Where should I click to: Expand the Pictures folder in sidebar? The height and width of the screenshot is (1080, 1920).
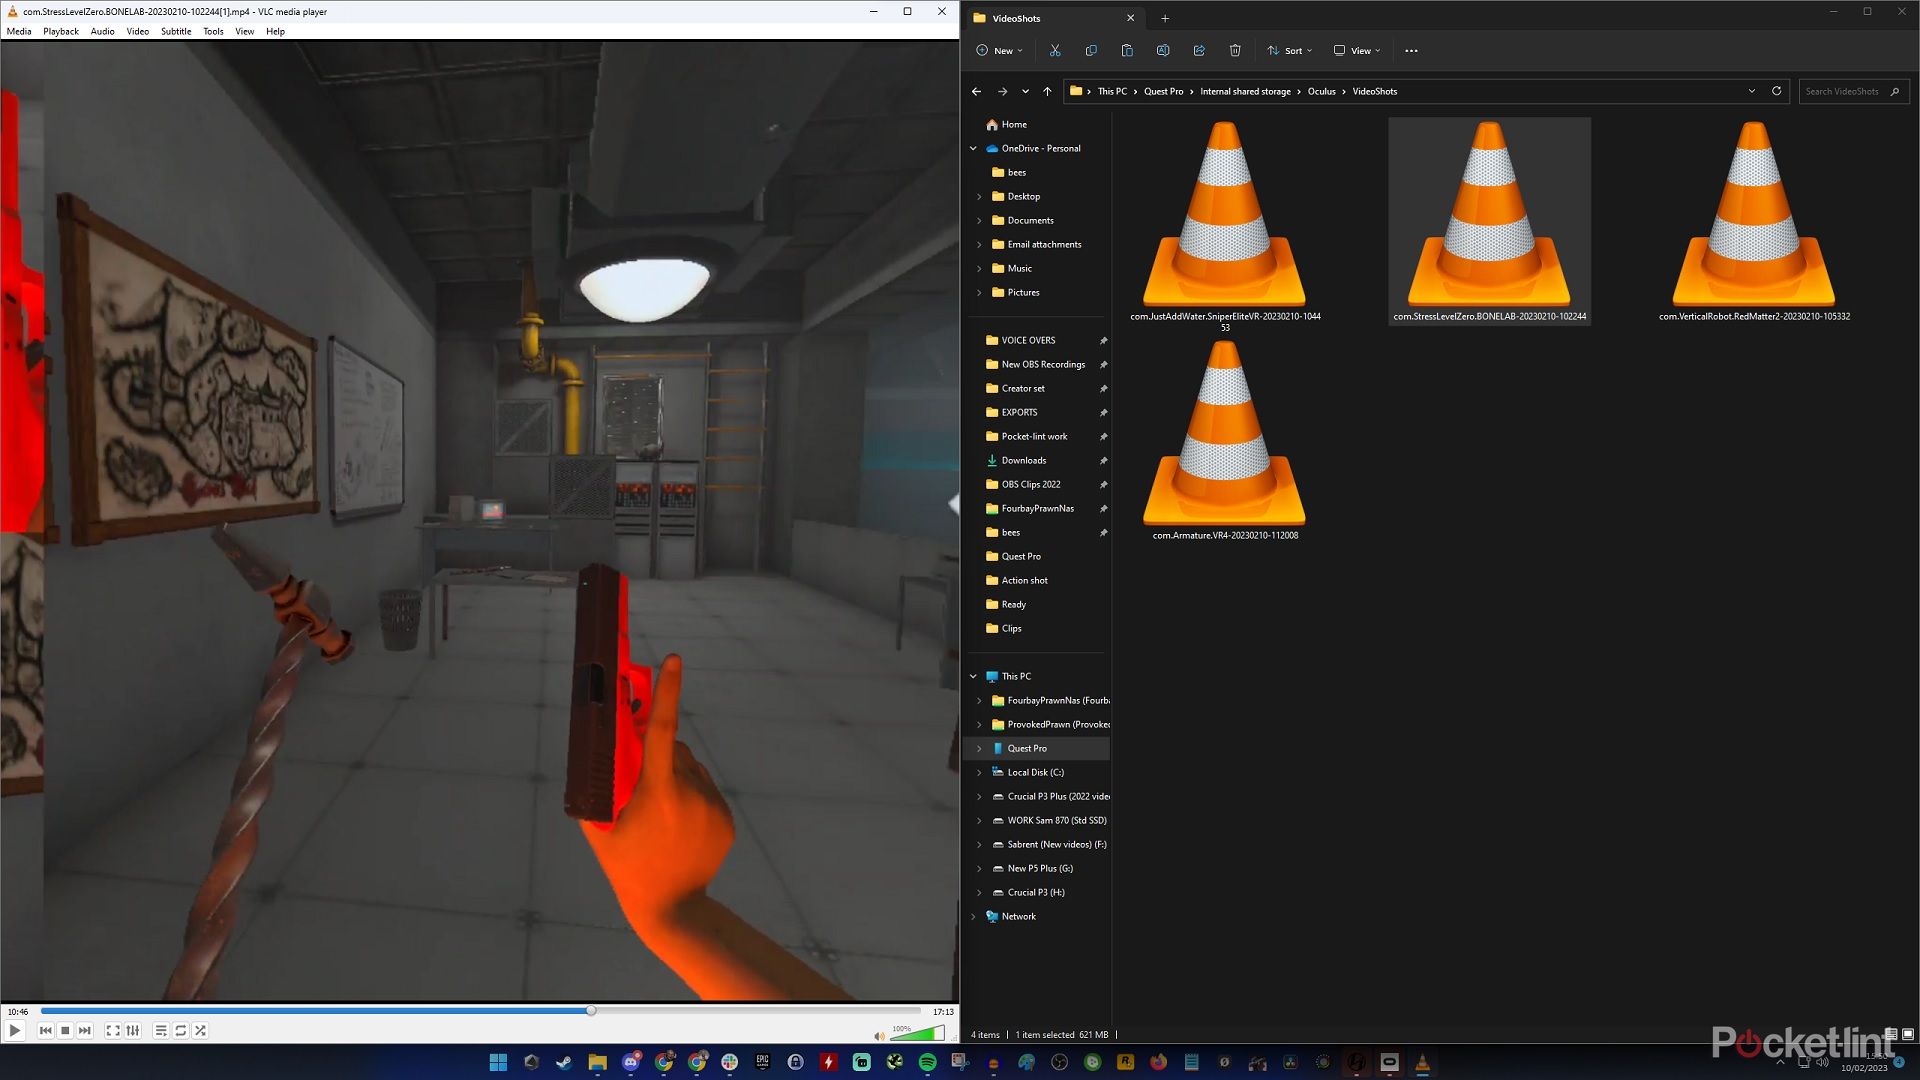[x=979, y=292]
